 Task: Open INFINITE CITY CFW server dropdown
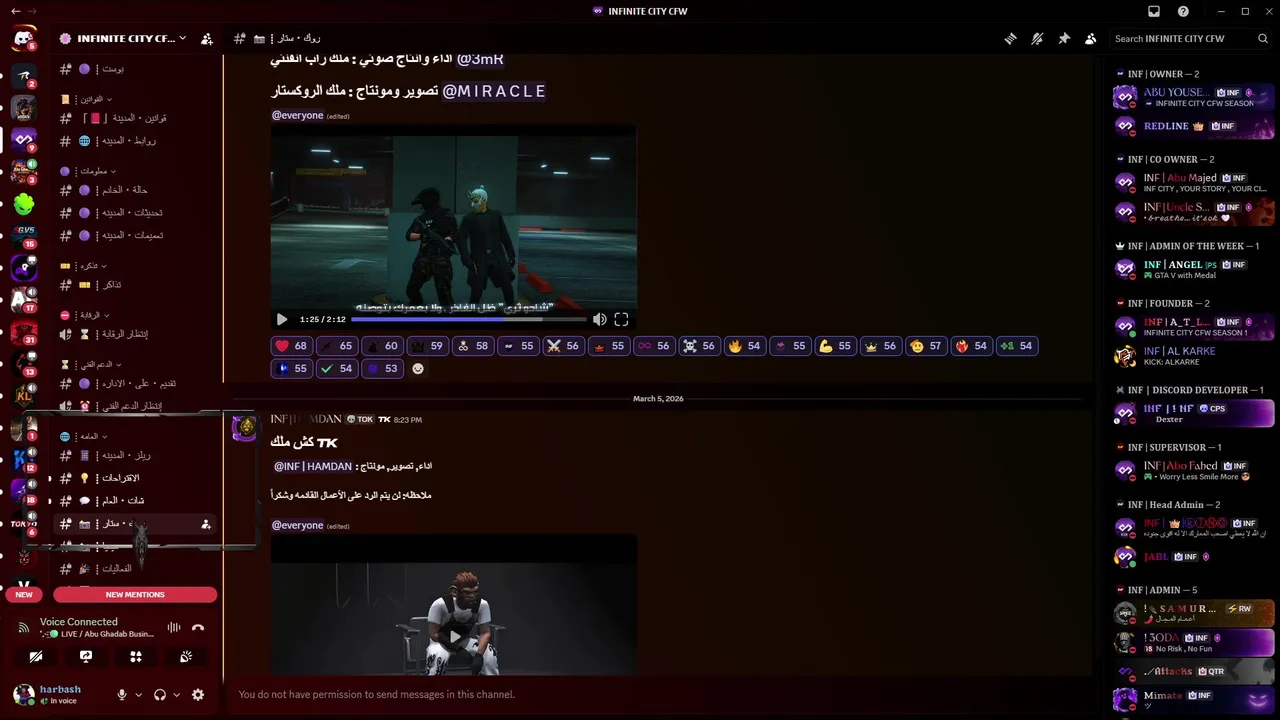coord(123,39)
